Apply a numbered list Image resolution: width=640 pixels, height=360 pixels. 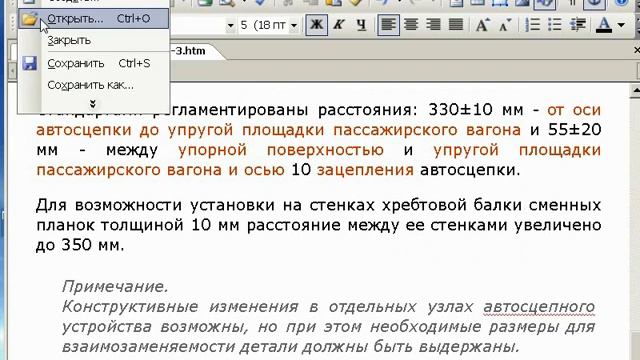(533, 25)
